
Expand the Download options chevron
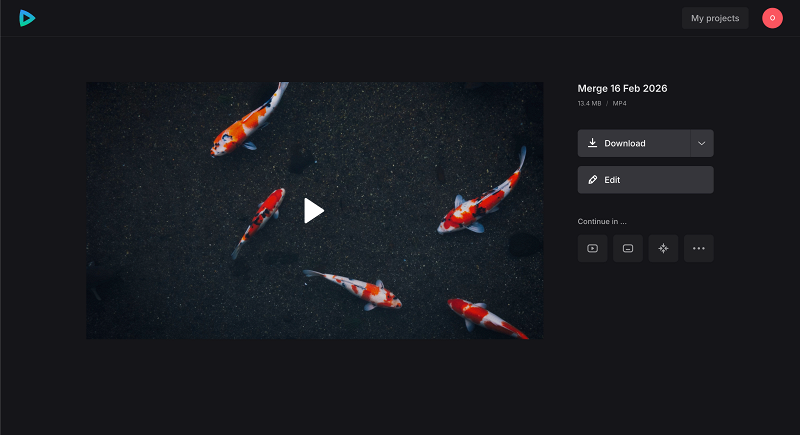702,143
